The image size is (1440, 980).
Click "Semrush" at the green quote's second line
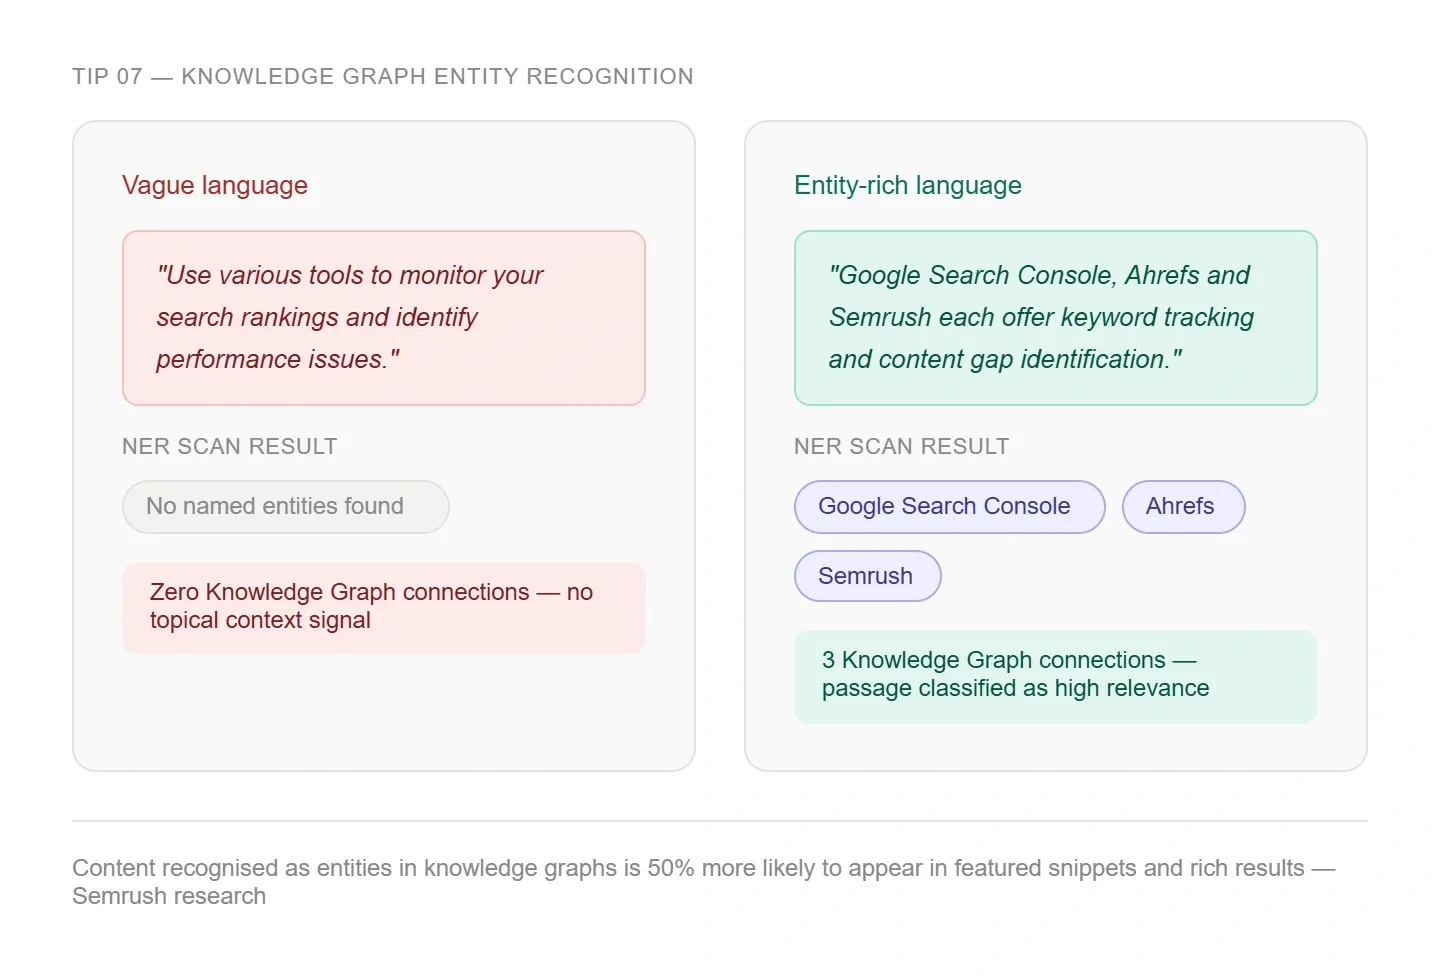coord(879,318)
